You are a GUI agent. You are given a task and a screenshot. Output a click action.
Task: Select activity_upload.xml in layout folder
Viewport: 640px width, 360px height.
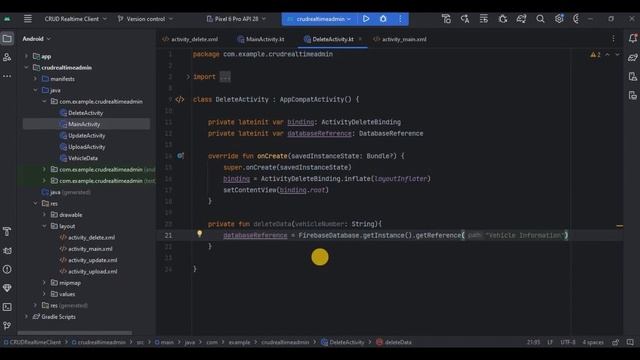tap(89, 271)
